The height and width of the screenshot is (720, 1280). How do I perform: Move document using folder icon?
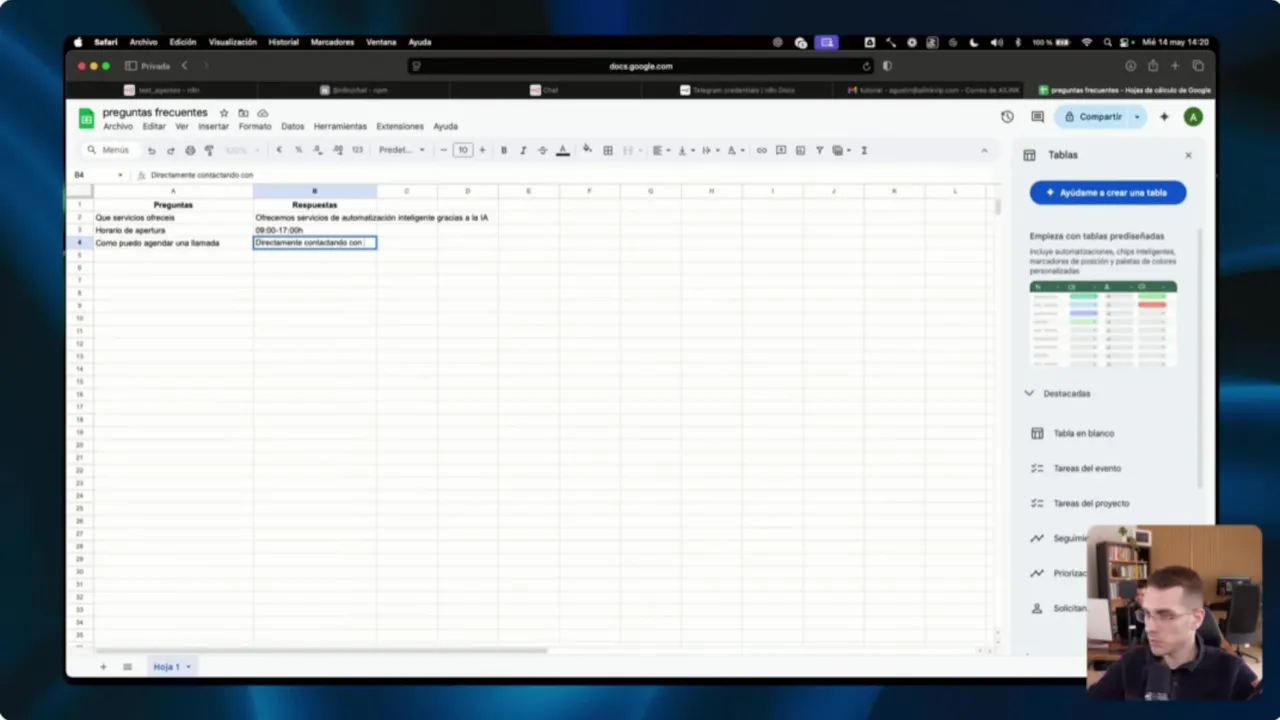(243, 113)
